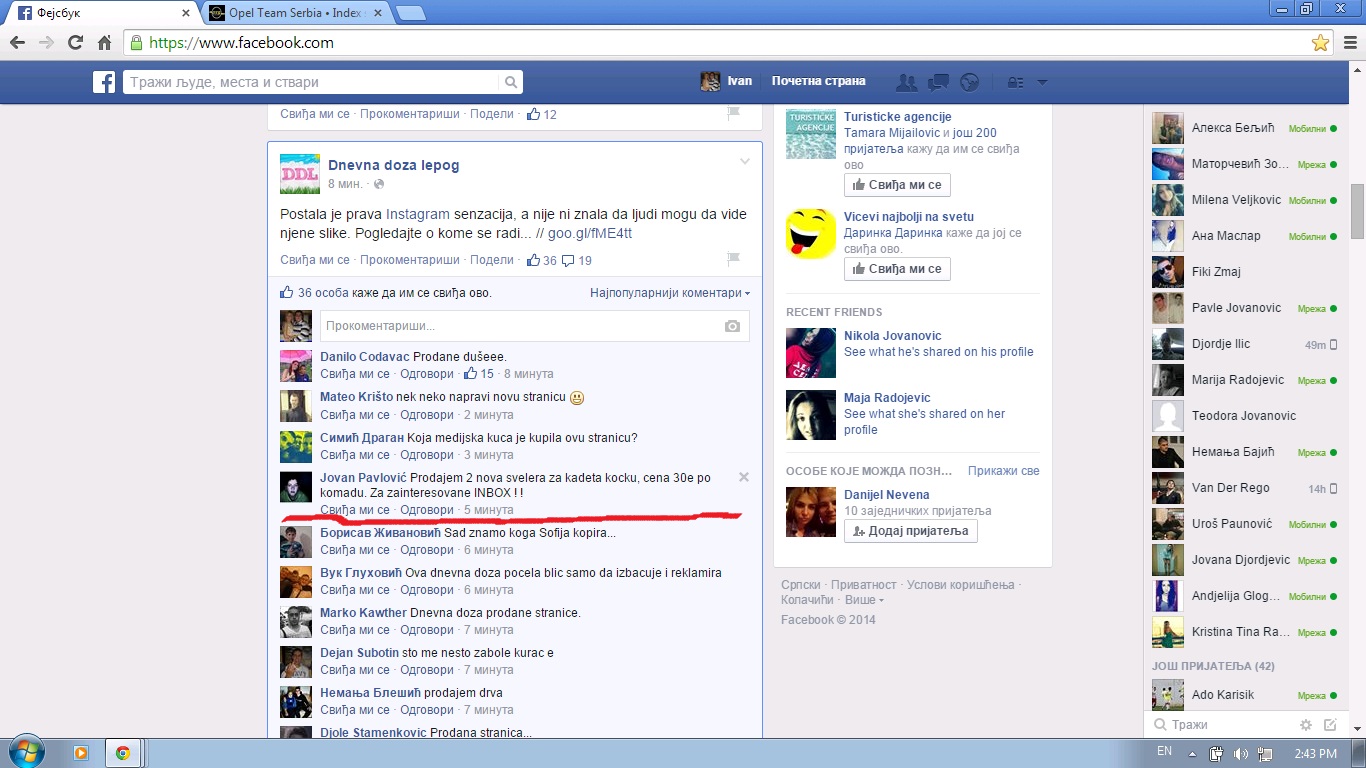1366x768 pixels.
Task: Click the Instagram link in post
Action: tap(417, 215)
